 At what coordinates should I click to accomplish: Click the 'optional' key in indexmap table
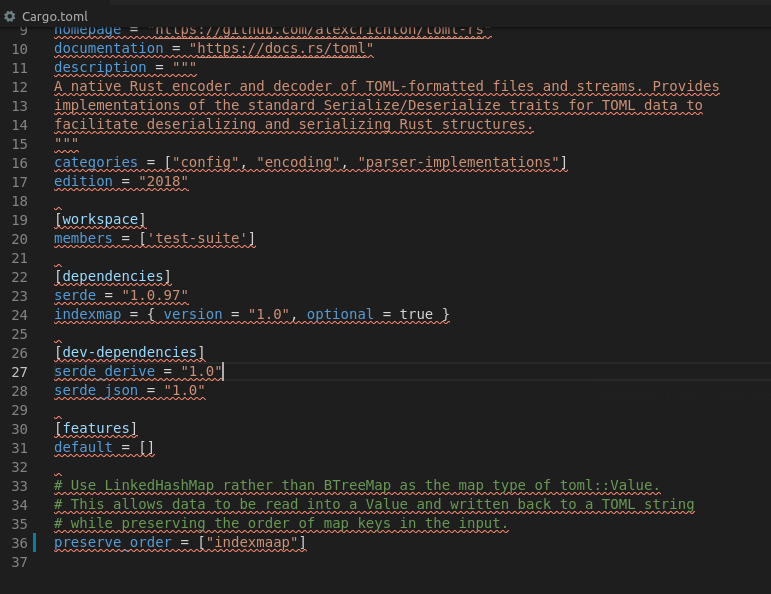340,314
